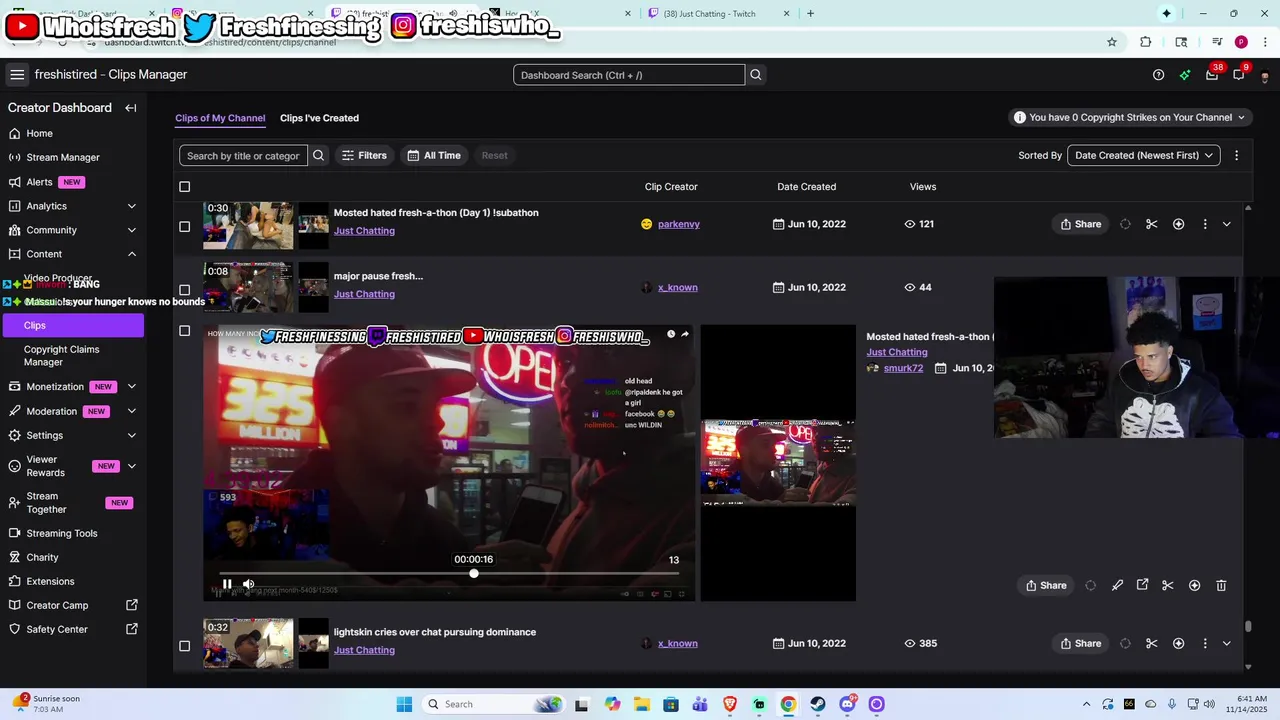Open Streaming Tools in the sidebar

(x=61, y=533)
